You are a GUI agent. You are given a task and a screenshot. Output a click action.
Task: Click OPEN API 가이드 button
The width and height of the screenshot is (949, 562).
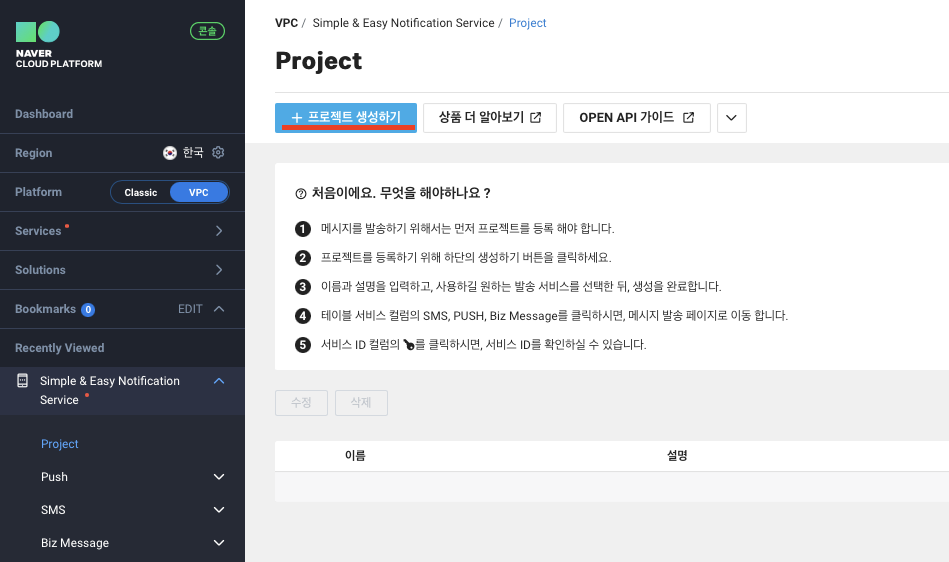(x=637, y=118)
